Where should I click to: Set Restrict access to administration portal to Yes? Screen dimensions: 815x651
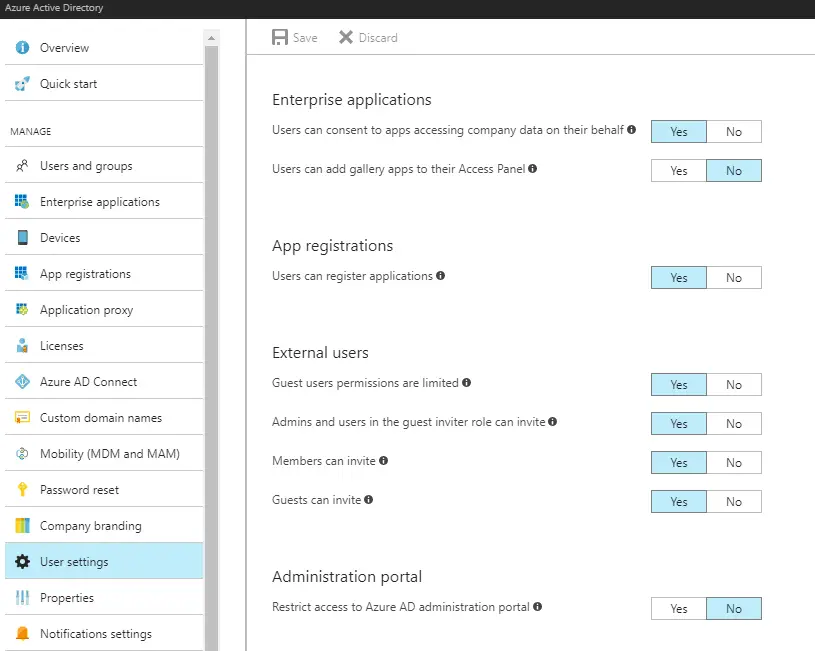[679, 609]
